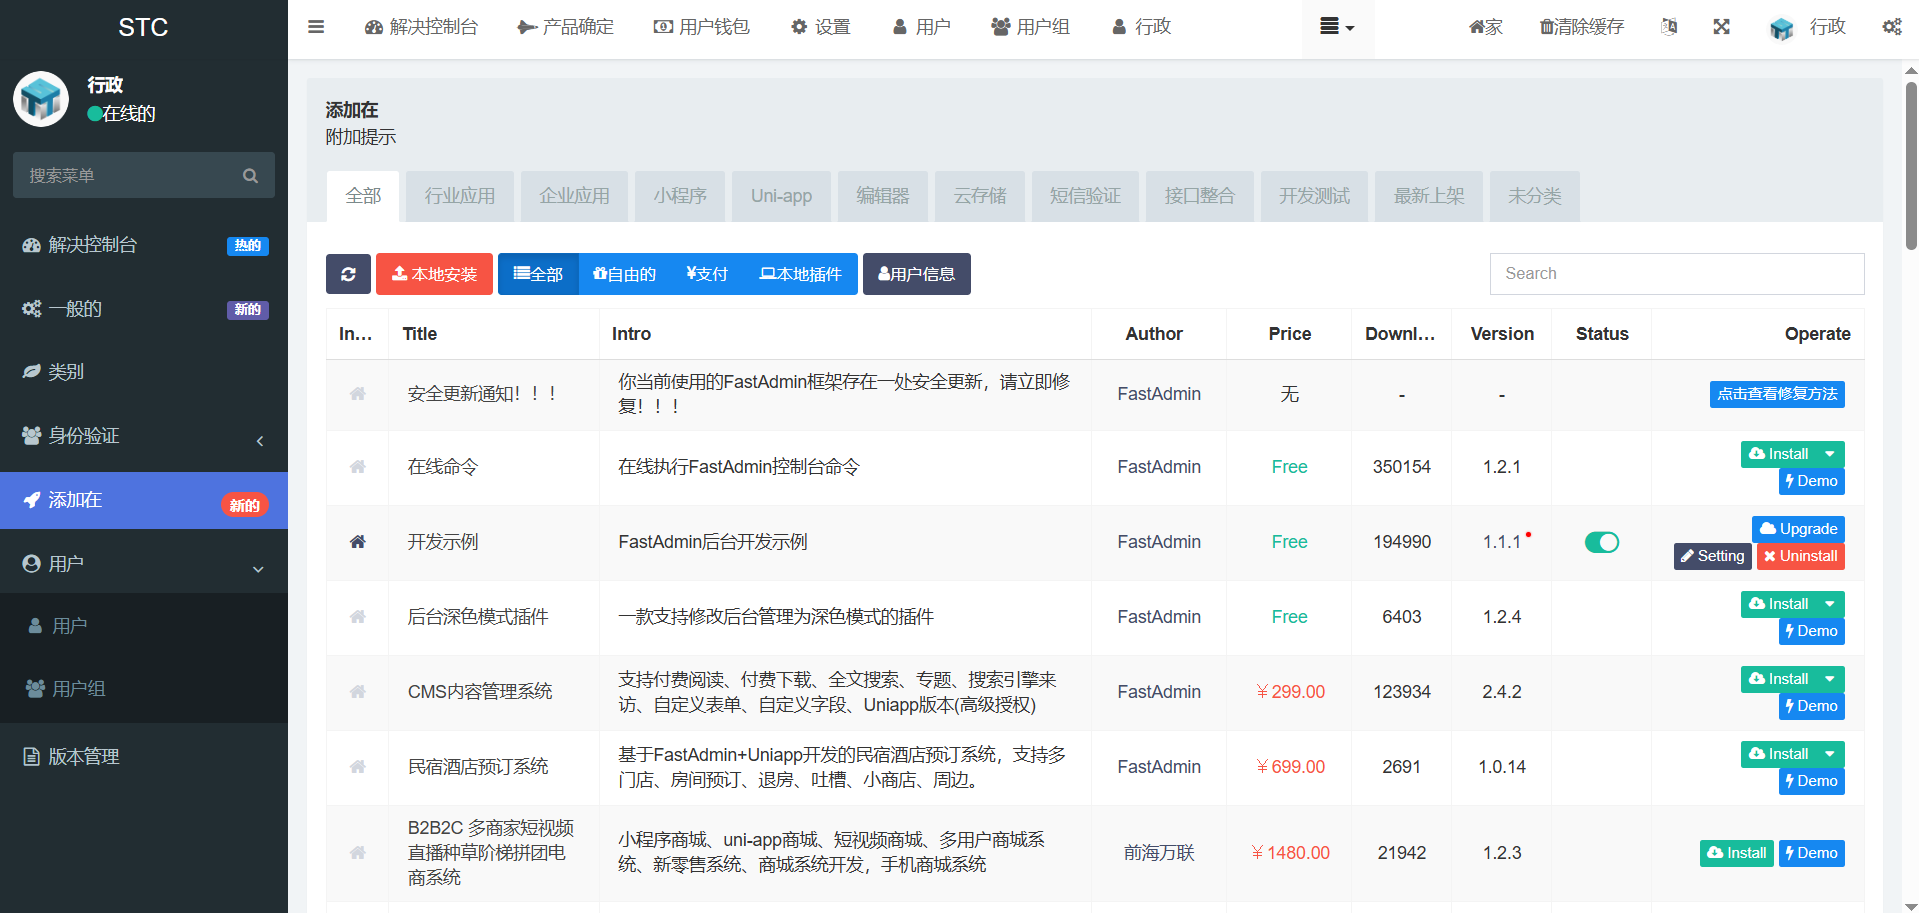Open 用户 in the top navigation
This screenshot has height=913, width=1919.
921,27
